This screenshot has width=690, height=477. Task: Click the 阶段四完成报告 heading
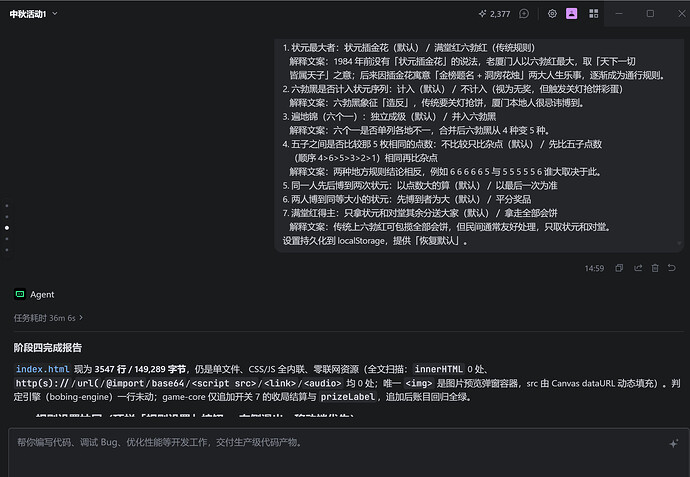click(48, 348)
